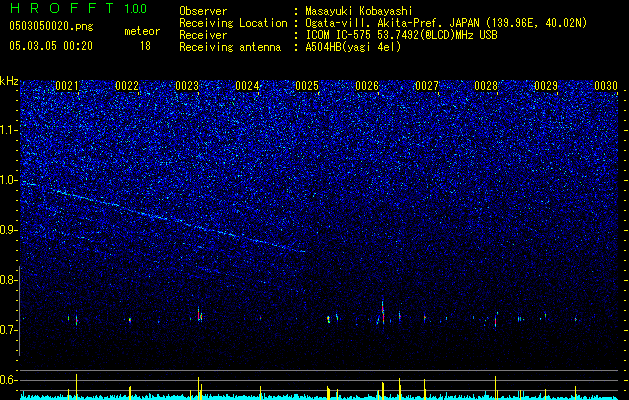Click the kHz axis unit label
The height and width of the screenshot is (400, 629).
[x=9, y=81]
